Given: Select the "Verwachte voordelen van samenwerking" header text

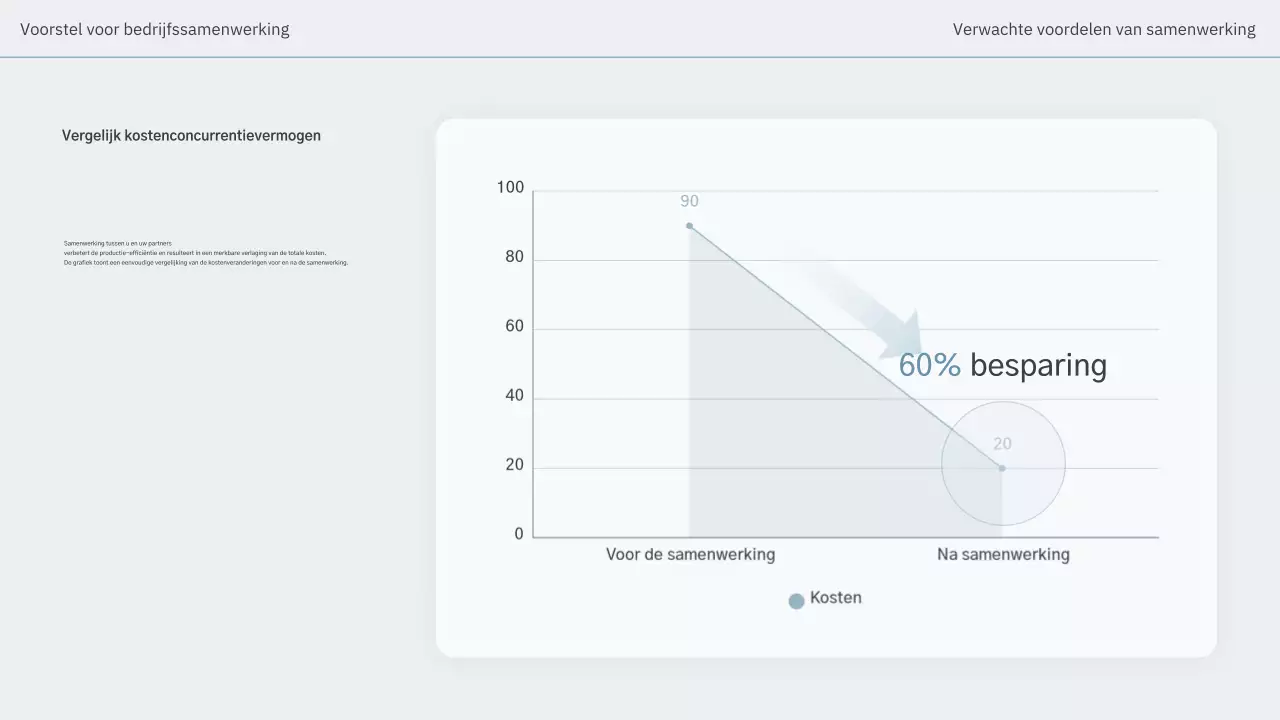Looking at the screenshot, I should click(1104, 29).
